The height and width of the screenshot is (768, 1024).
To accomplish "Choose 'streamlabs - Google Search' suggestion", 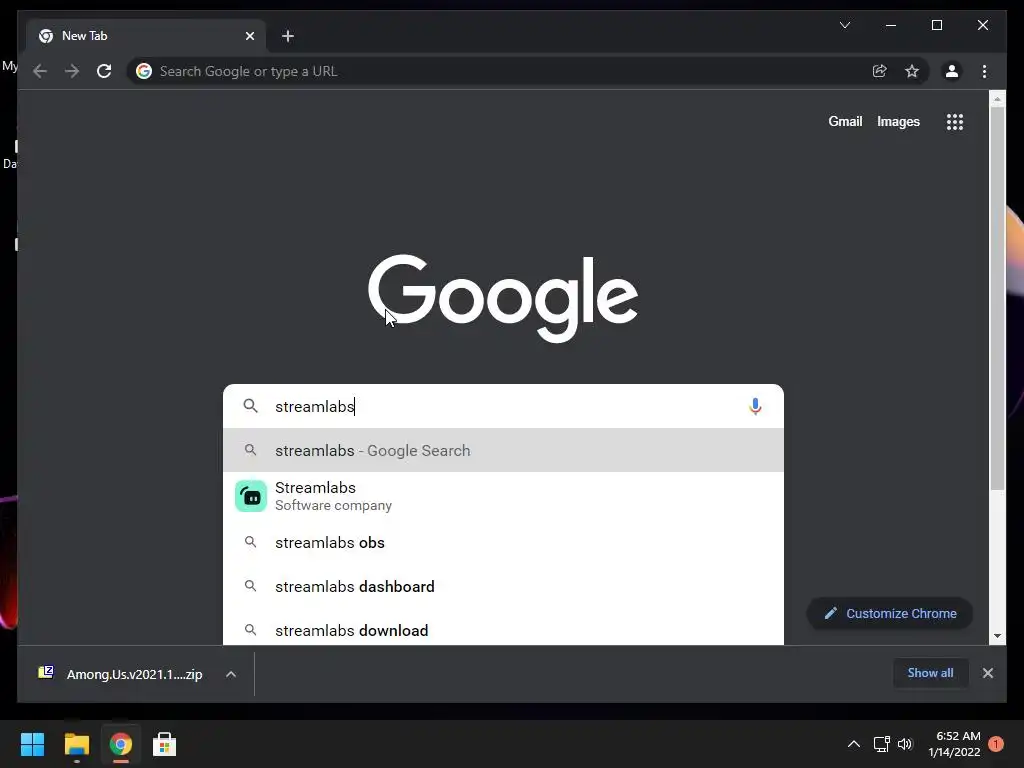I will click(503, 451).
